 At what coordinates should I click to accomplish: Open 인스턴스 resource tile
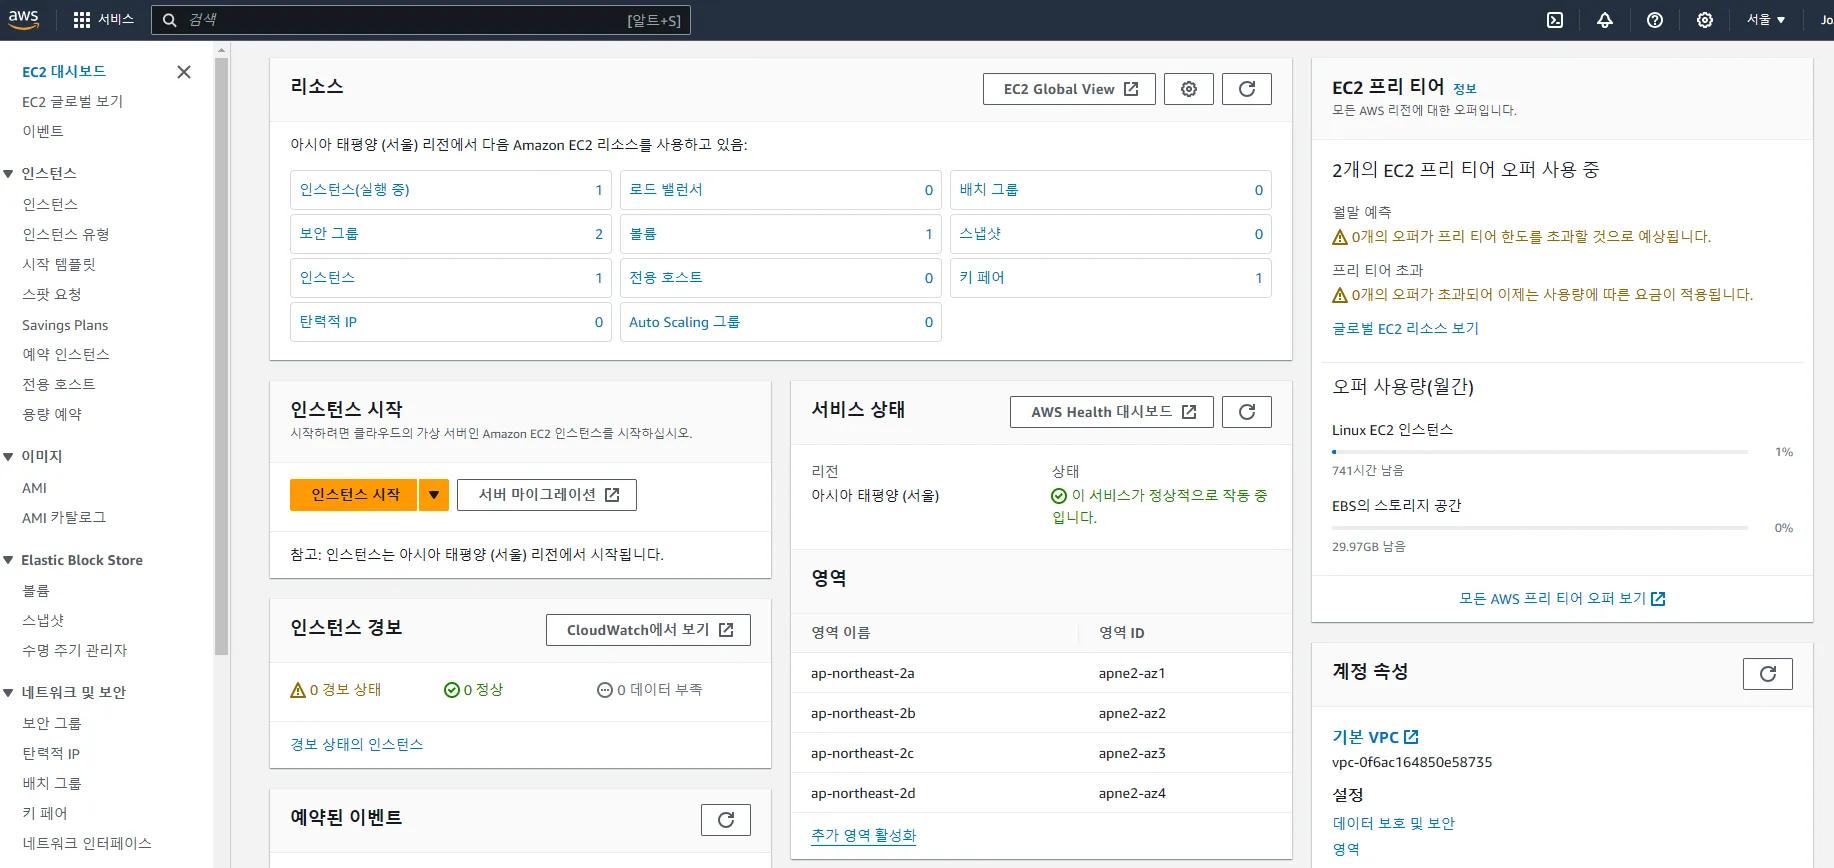click(x=451, y=278)
